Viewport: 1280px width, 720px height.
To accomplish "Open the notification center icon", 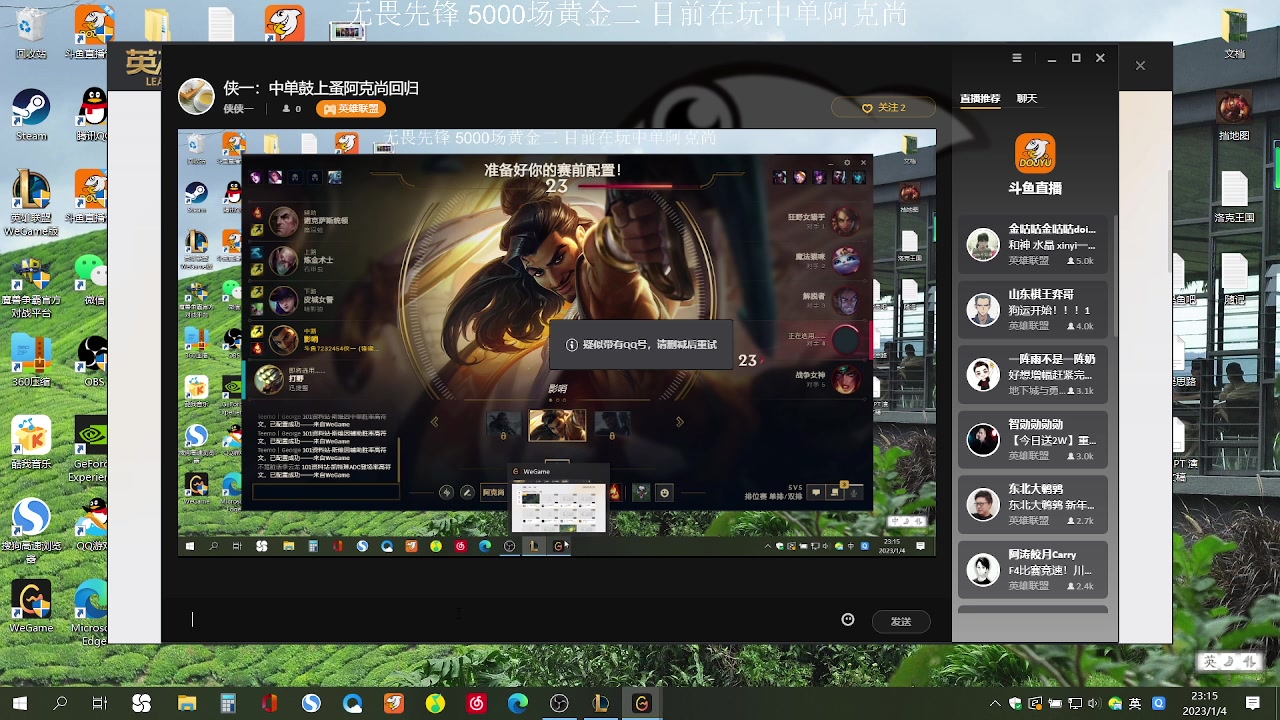I will (x=1253, y=703).
